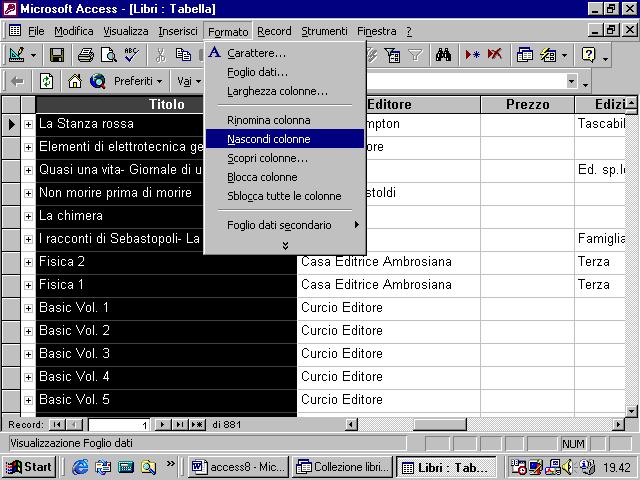Click the horizontal scrollbar thumb
The width and height of the screenshot is (640, 480).
[440, 424]
